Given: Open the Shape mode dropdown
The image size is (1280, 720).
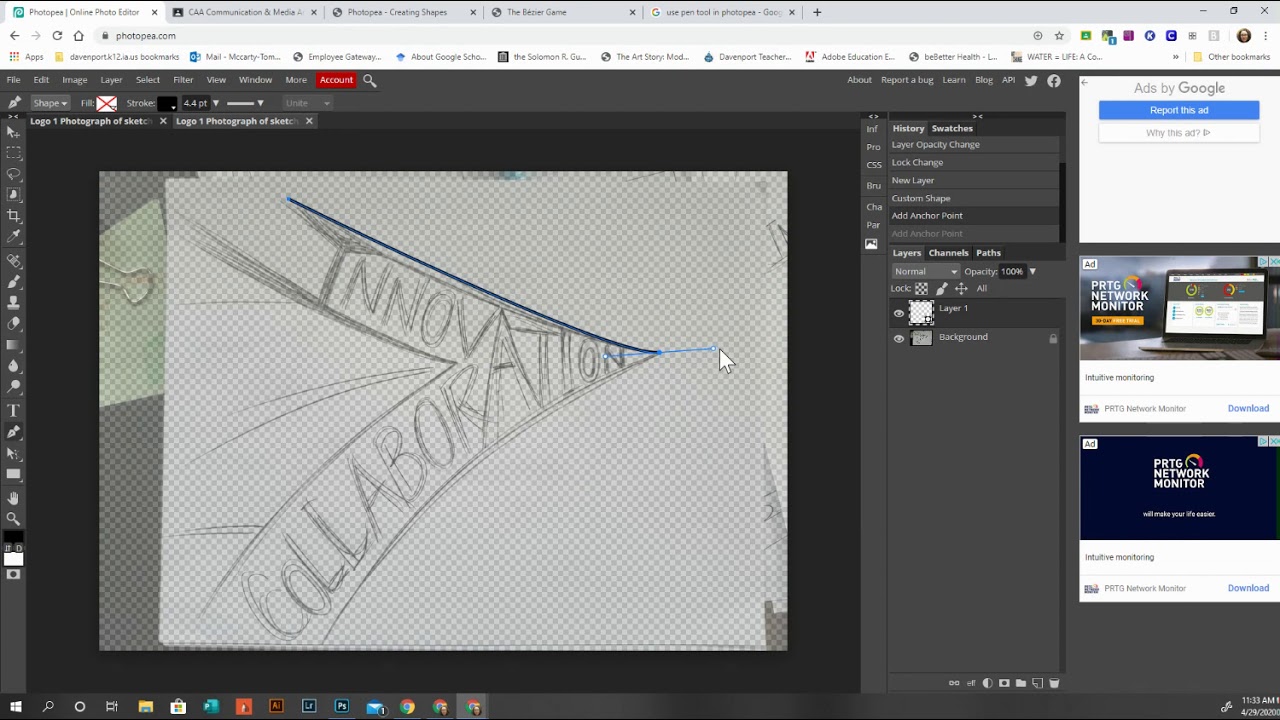Looking at the screenshot, I should pos(50,103).
